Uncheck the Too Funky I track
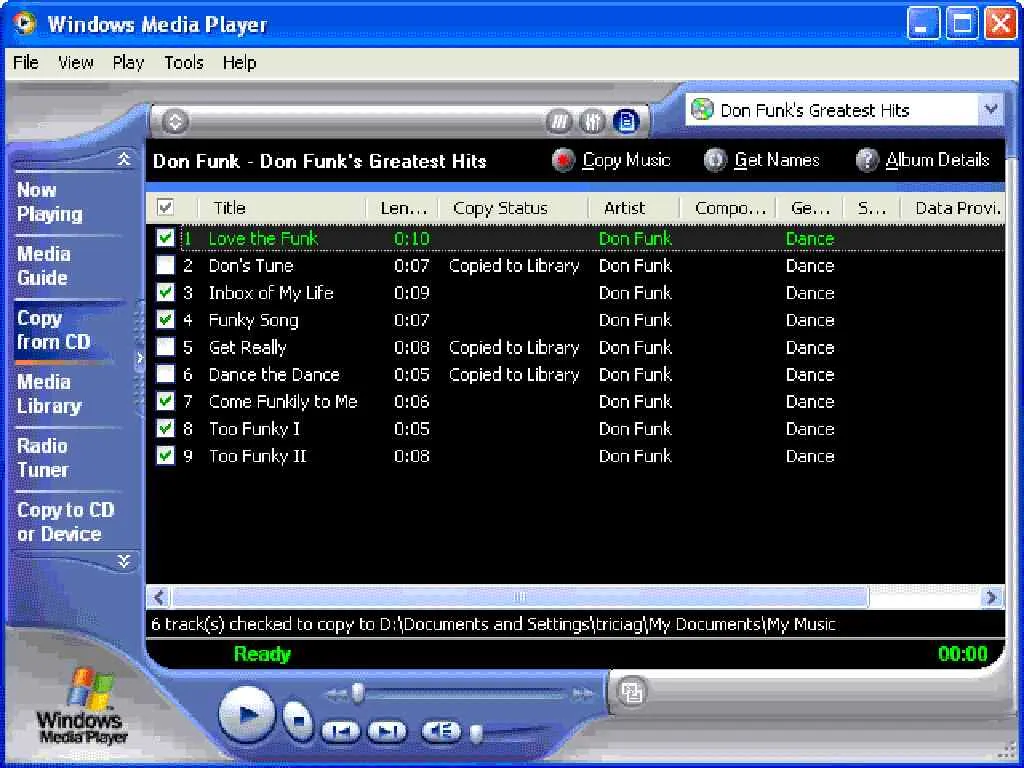The width and height of the screenshot is (1024, 768). click(166, 428)
